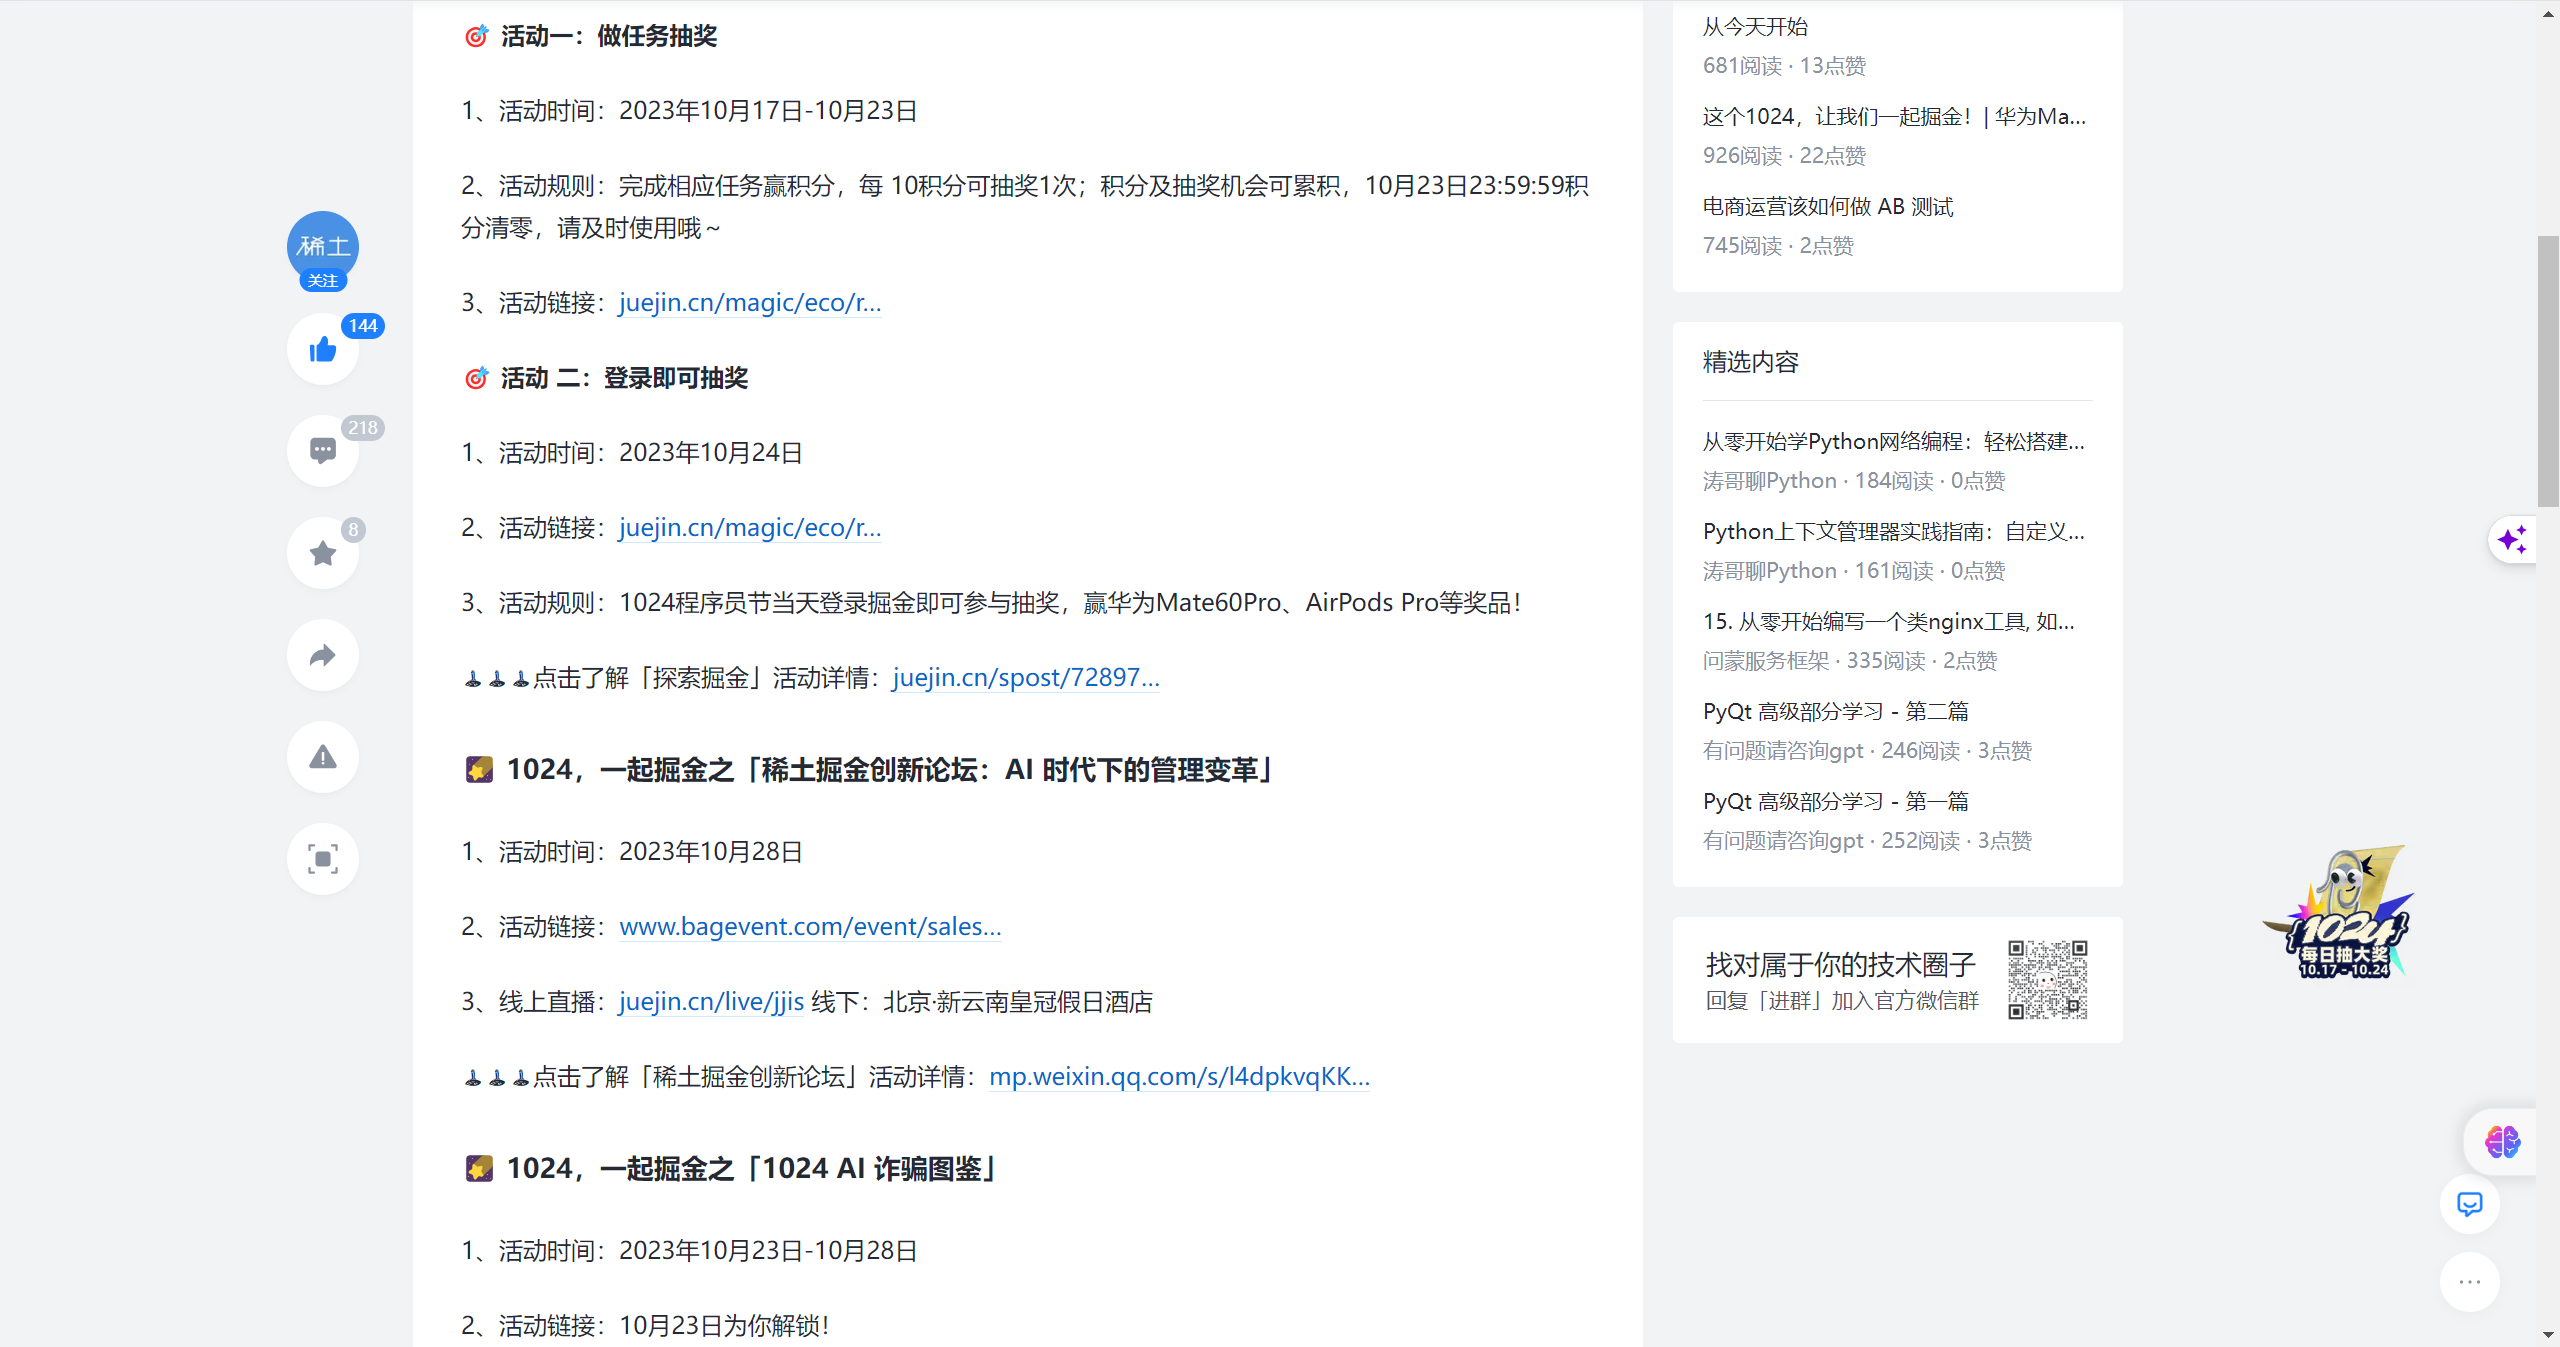The height and width of the screenshot is (1347, 2560).
Task: Open the mp.weixin.qq.com forum details link
Action: [1179, 1077]
